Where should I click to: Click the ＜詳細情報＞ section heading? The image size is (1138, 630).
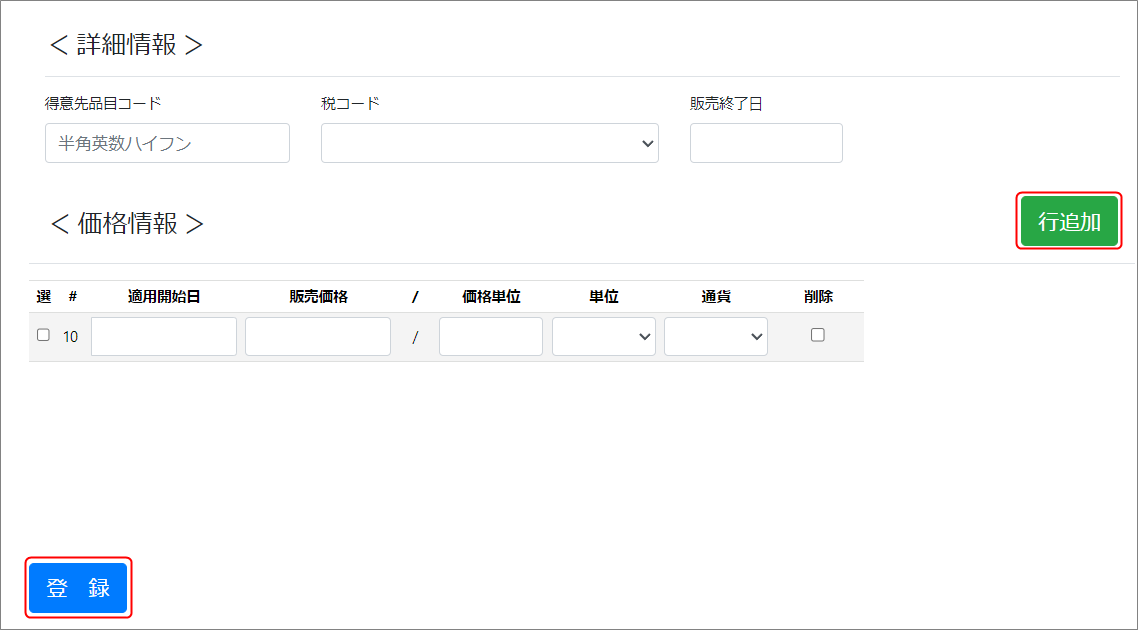[126, 45]
